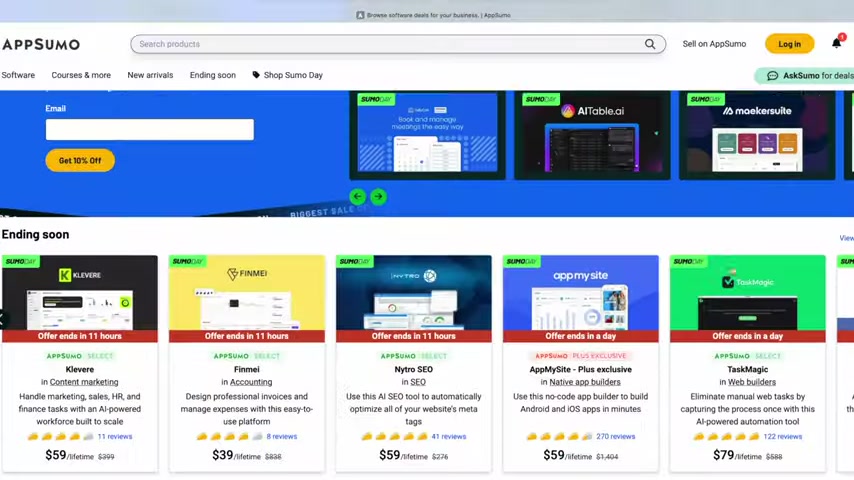Click the search magnifier icon
Image resolution: width=854 pixels, height=480 pixels.
(650, 44)
